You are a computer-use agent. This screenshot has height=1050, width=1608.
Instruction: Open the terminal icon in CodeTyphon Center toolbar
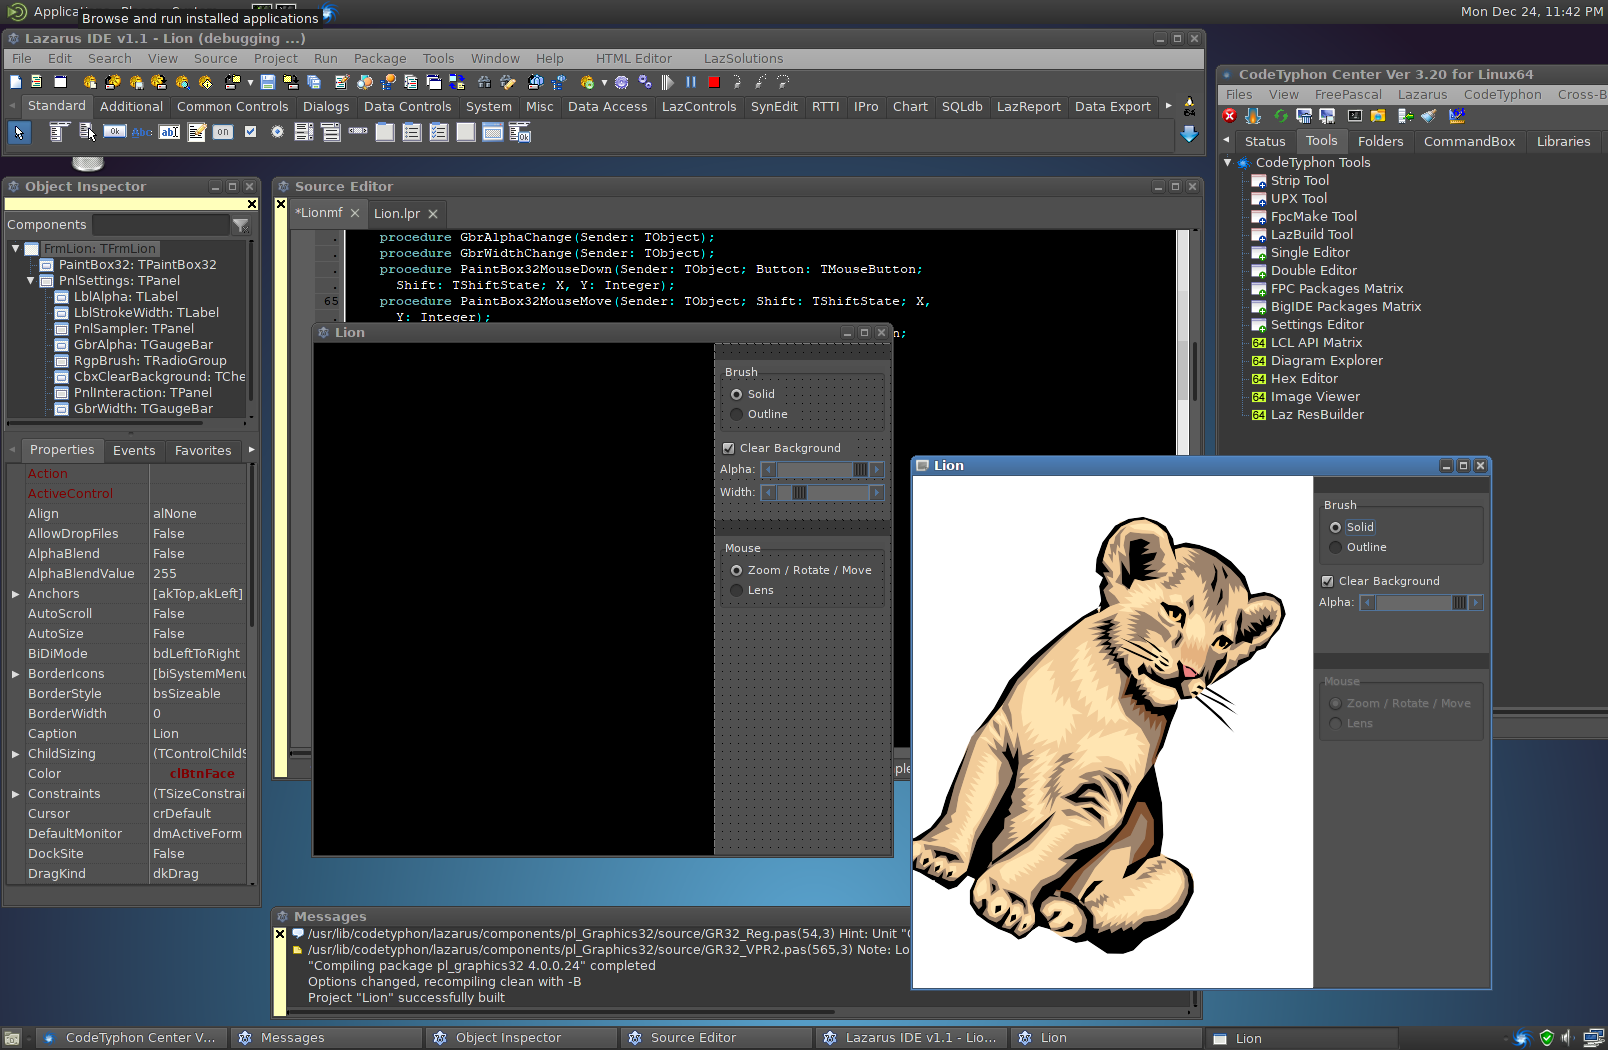click(x=1354, y=116)
